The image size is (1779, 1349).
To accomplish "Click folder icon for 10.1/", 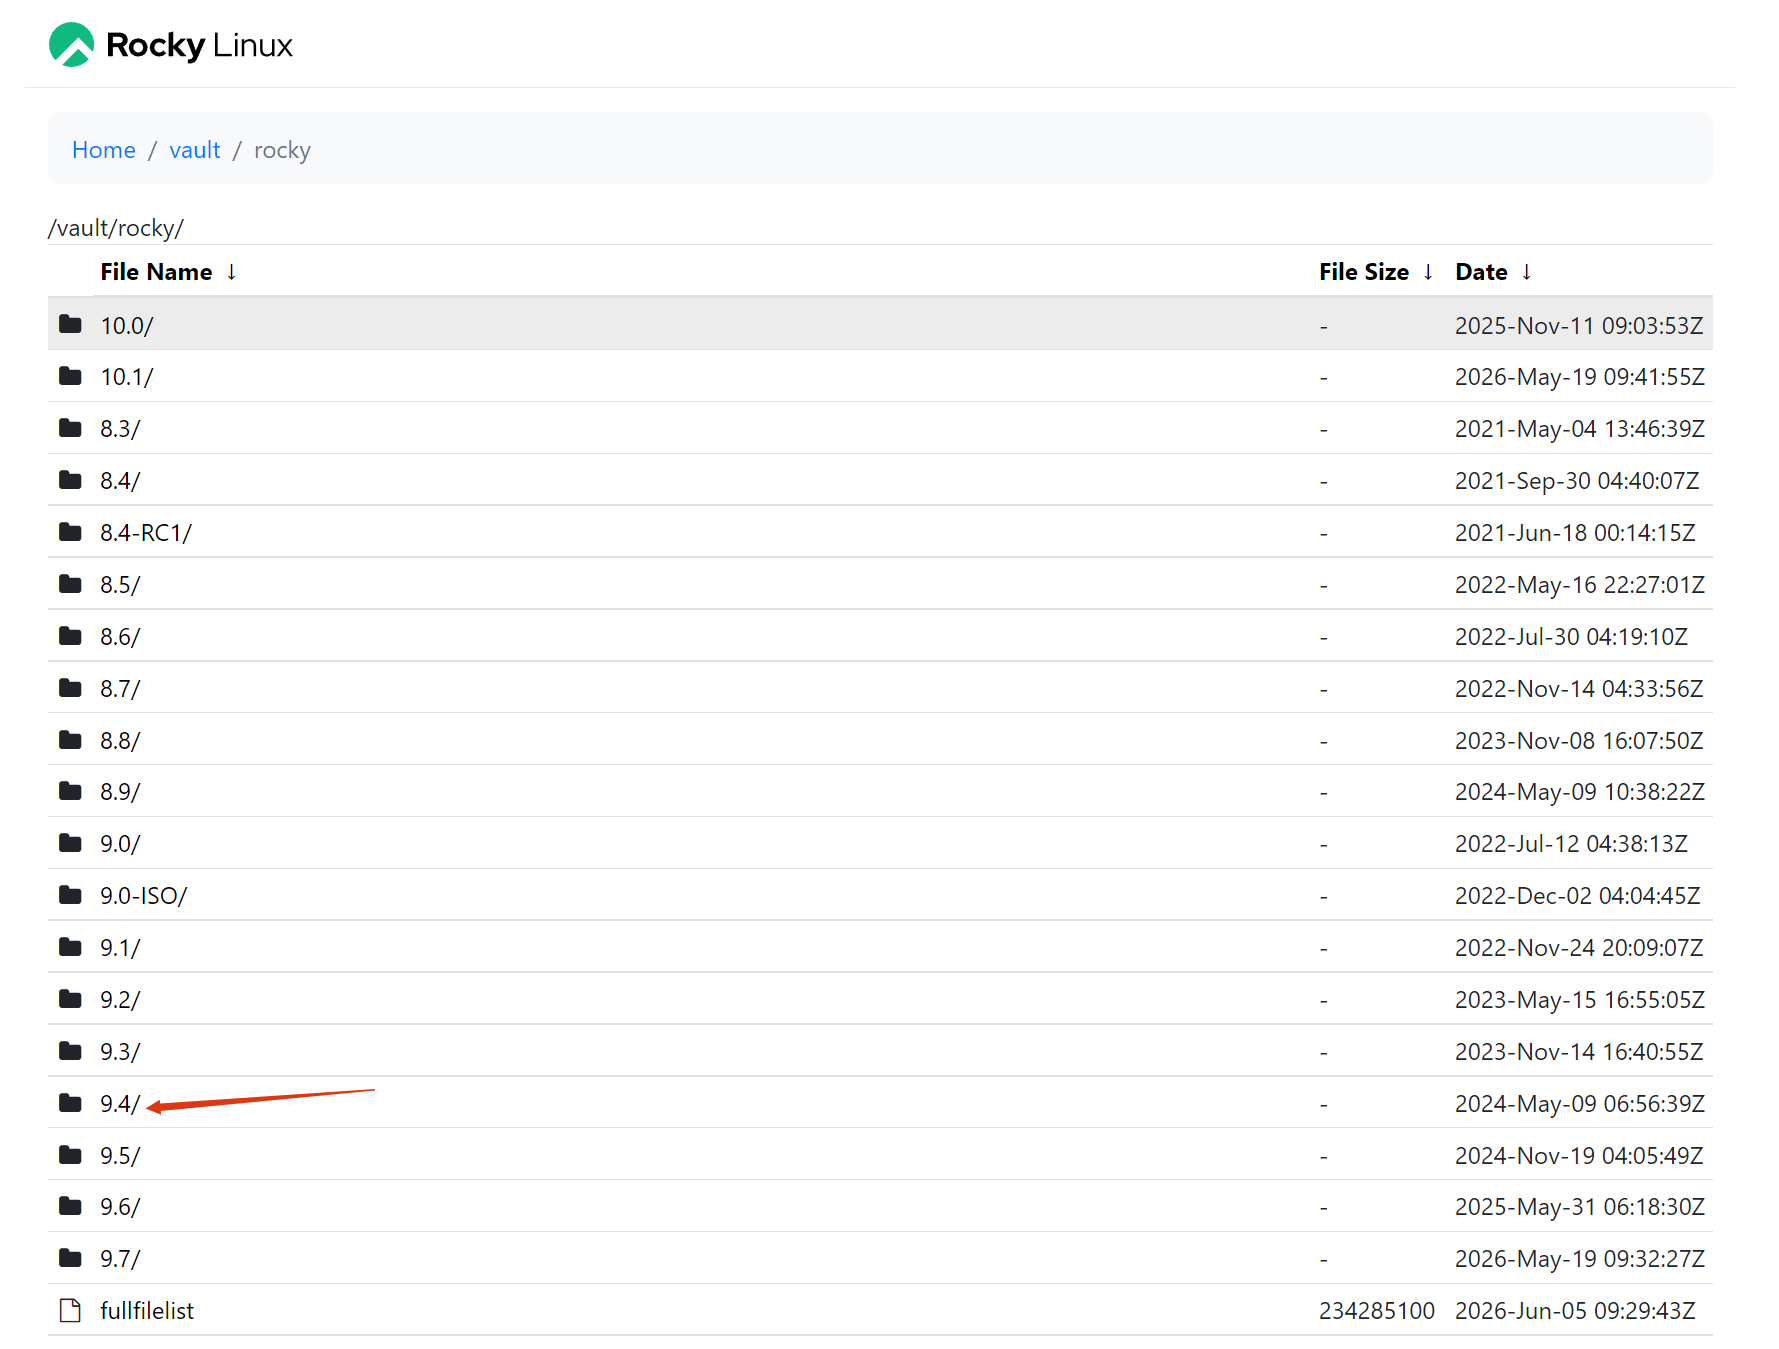I will click(70, 376).
